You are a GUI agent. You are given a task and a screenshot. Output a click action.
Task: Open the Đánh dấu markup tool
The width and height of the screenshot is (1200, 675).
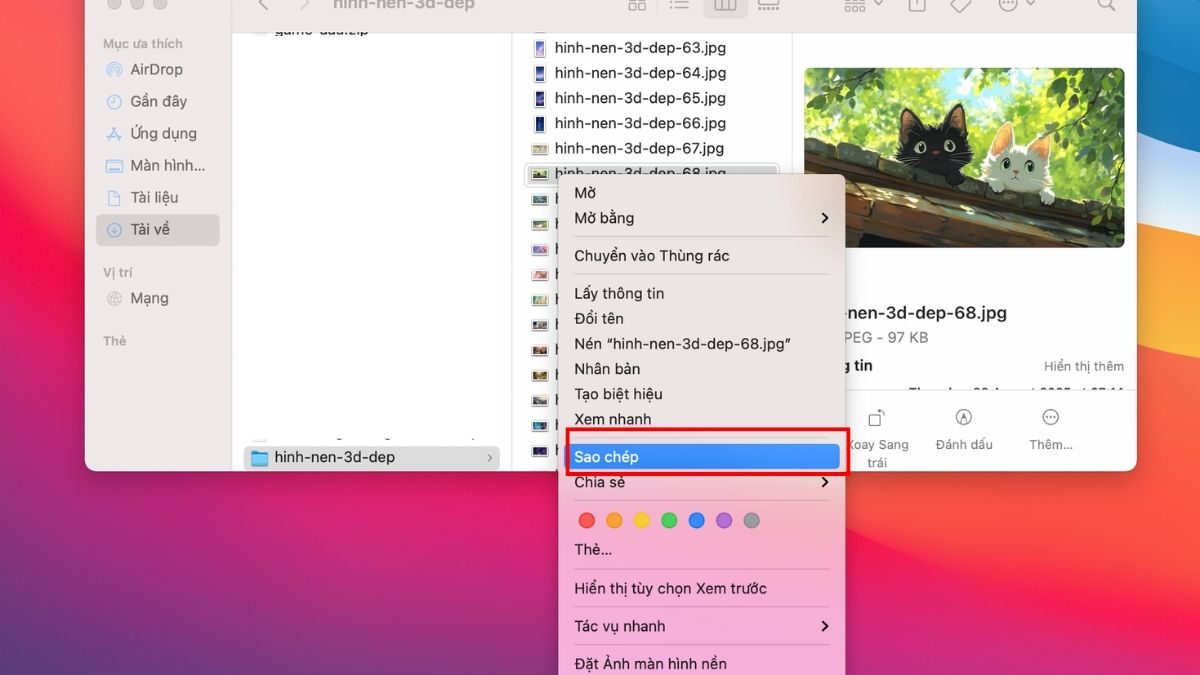click(963, 417)
